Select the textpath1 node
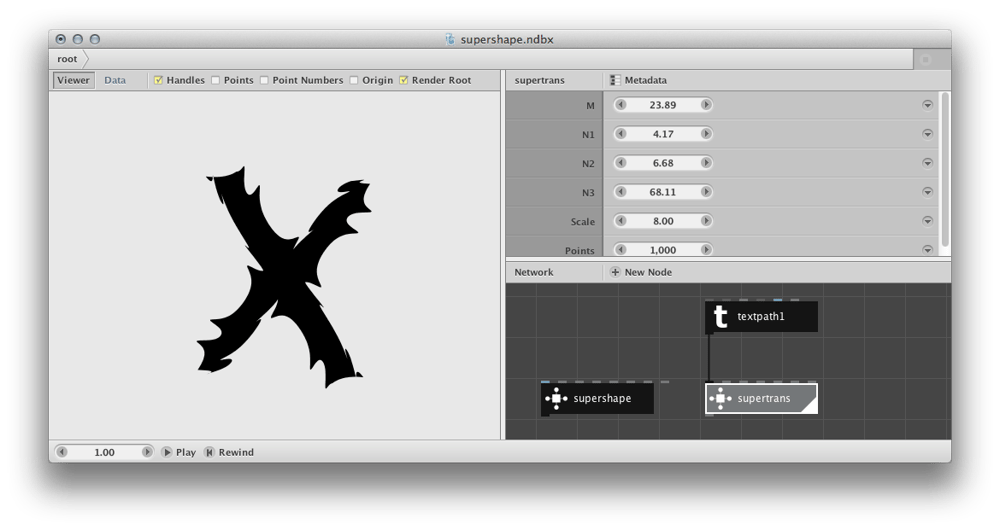This screenshot has height=530, width=1000. coord(761,317)
